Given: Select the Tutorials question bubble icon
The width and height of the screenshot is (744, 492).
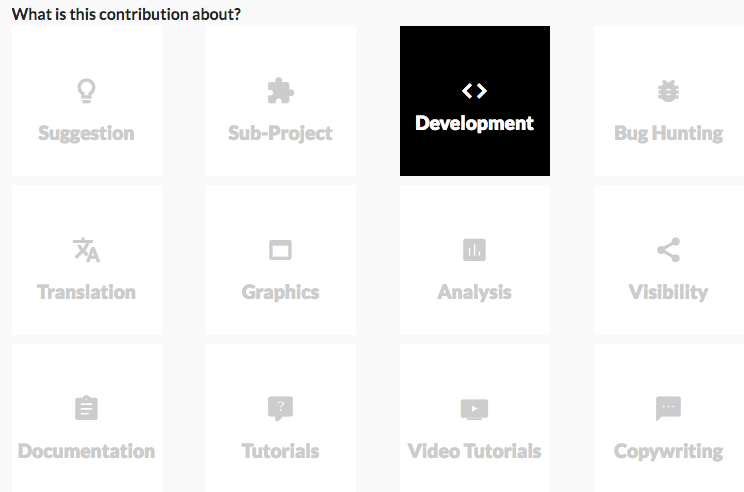Looking at the screenshot, I should pyautogui.click(x=280, y=408).
